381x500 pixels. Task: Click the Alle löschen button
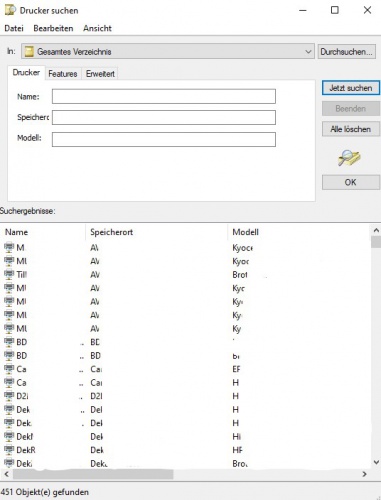point(351,129)
